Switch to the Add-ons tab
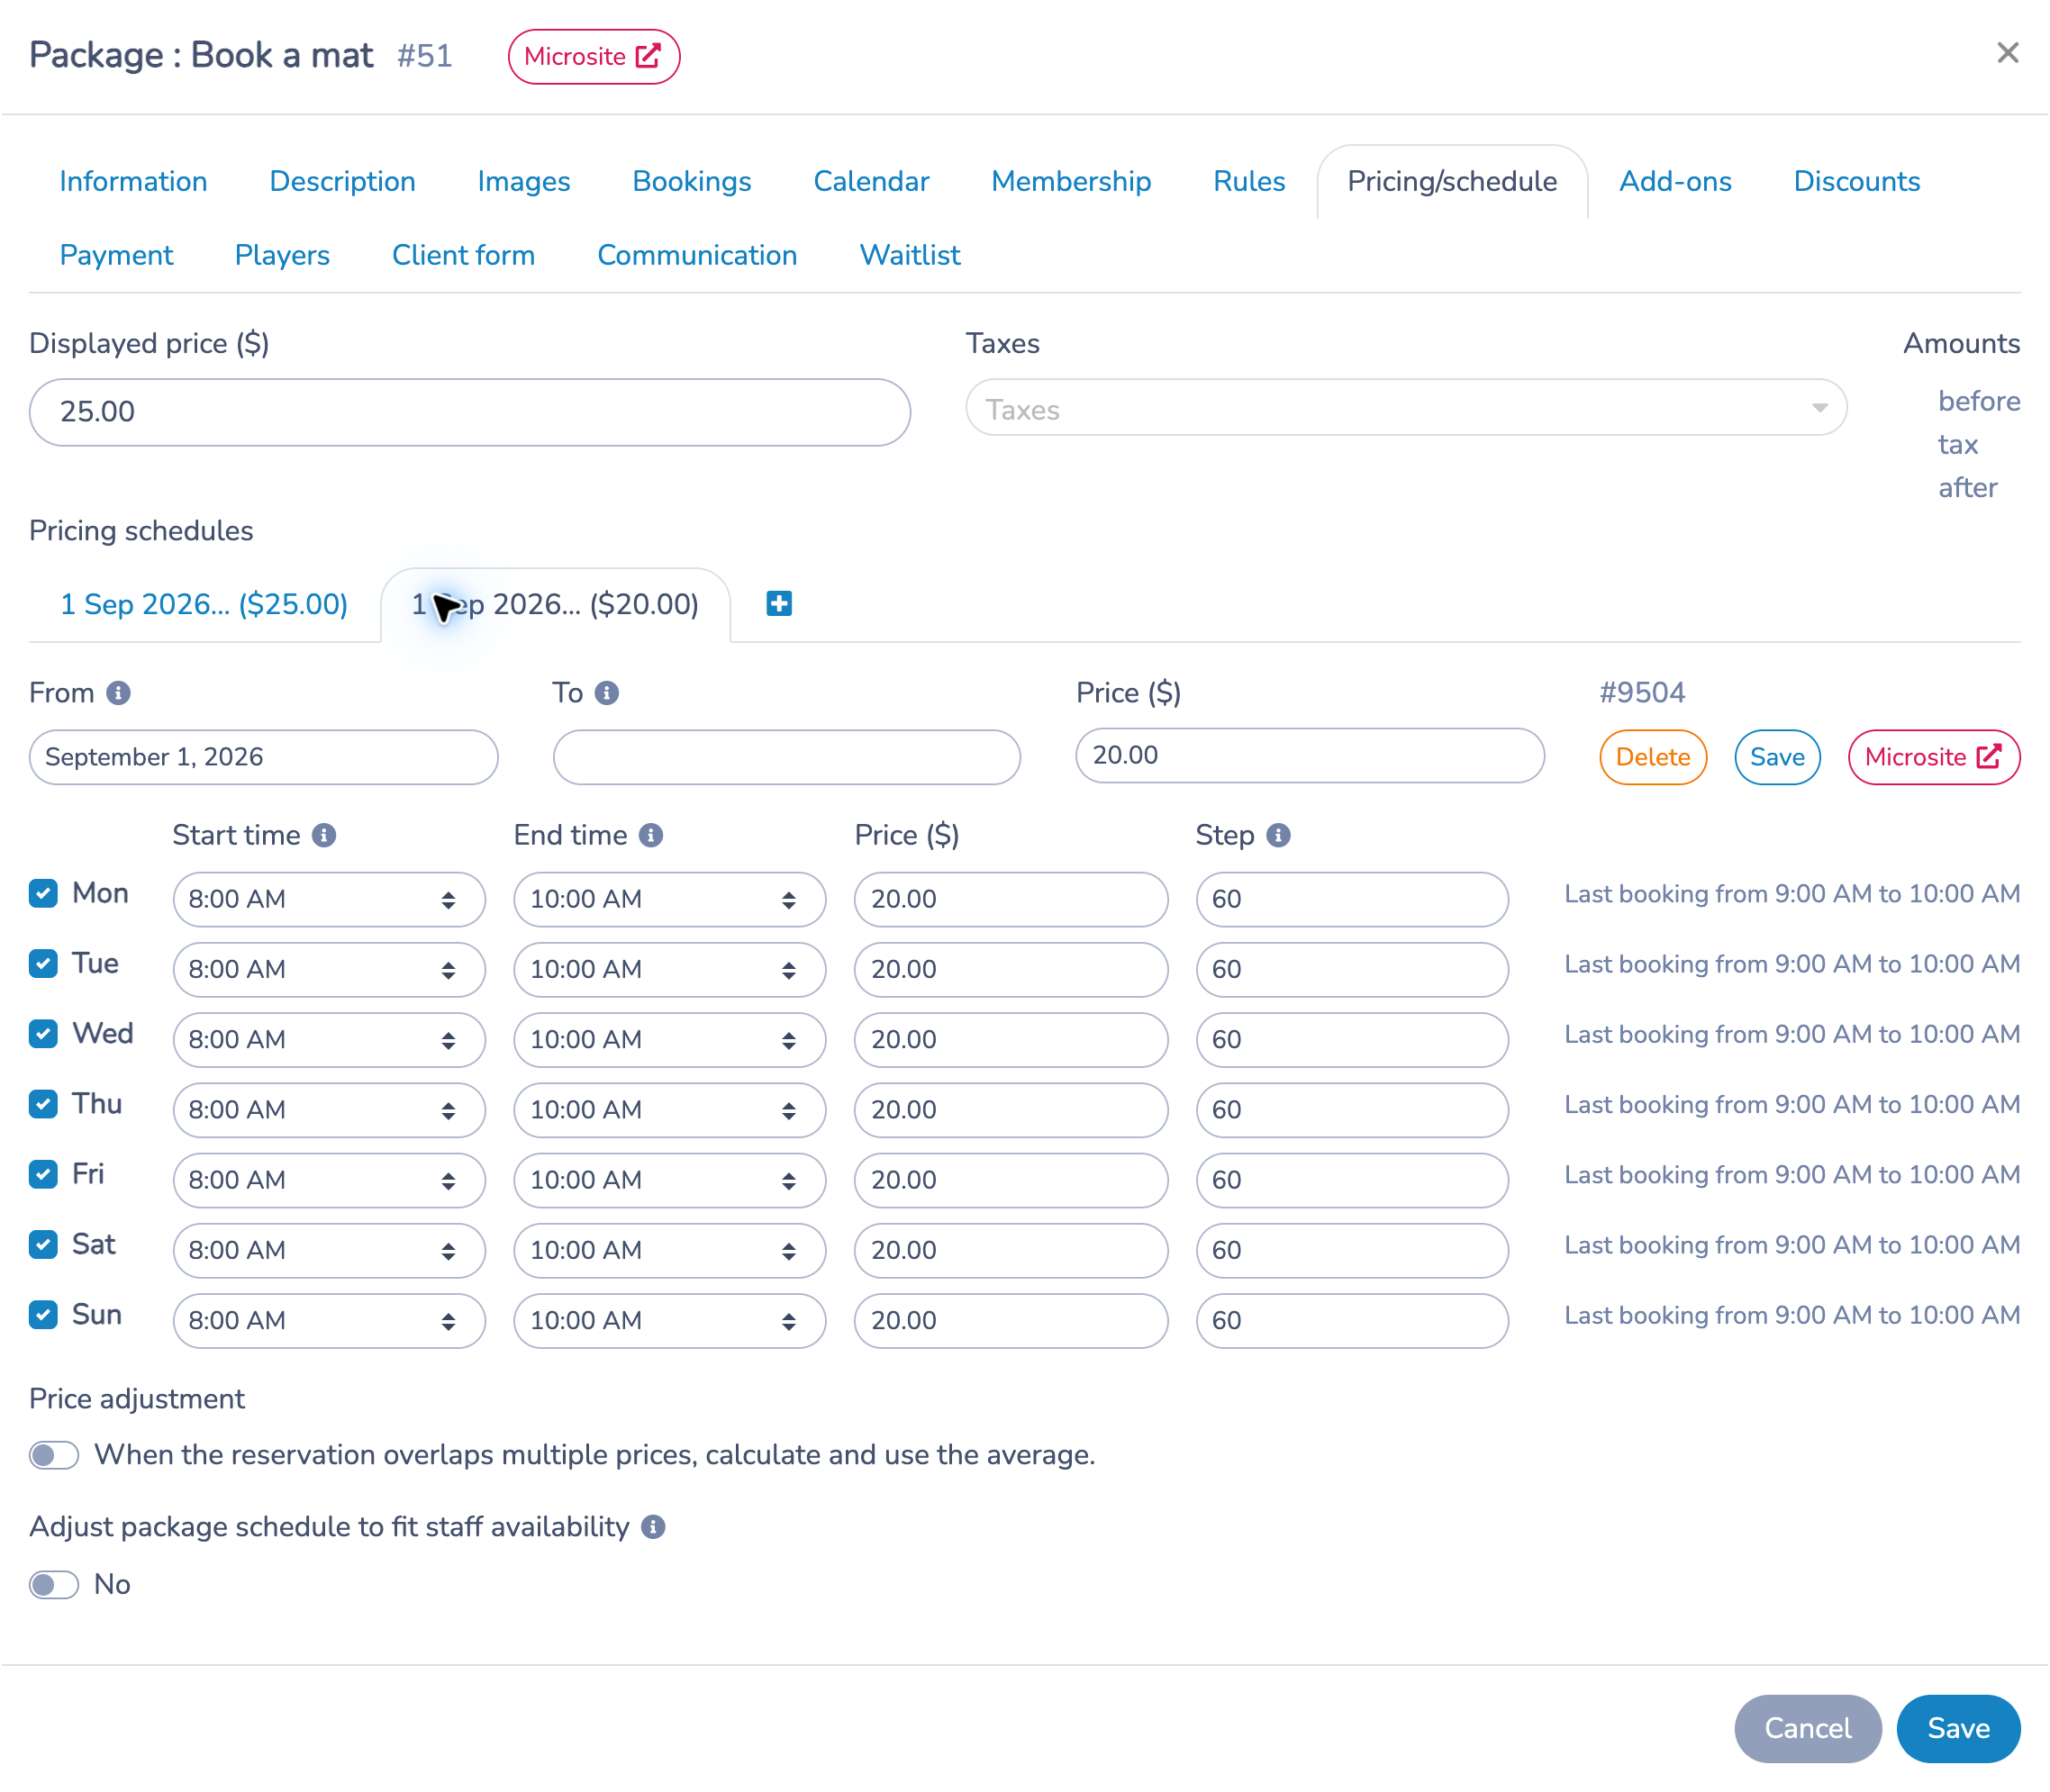Screen dimensions: 2050x1792 (x=1675, y=181)
